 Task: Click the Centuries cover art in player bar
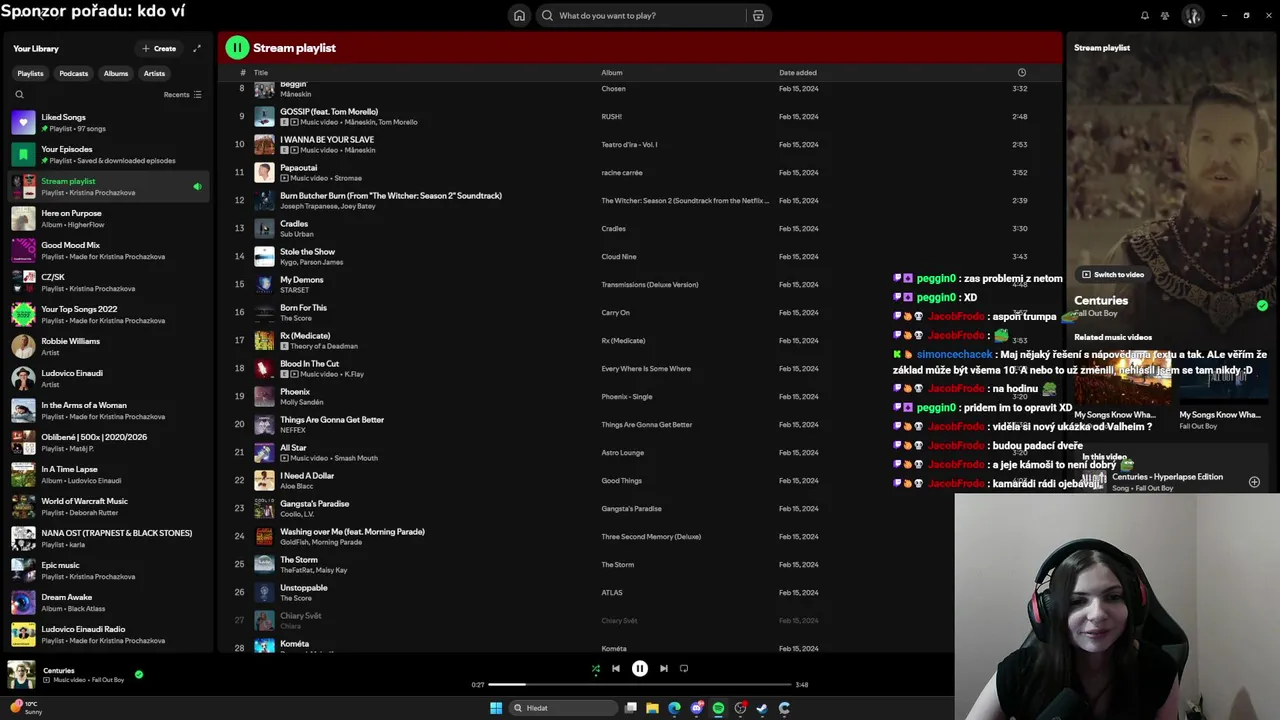[22, 675]
